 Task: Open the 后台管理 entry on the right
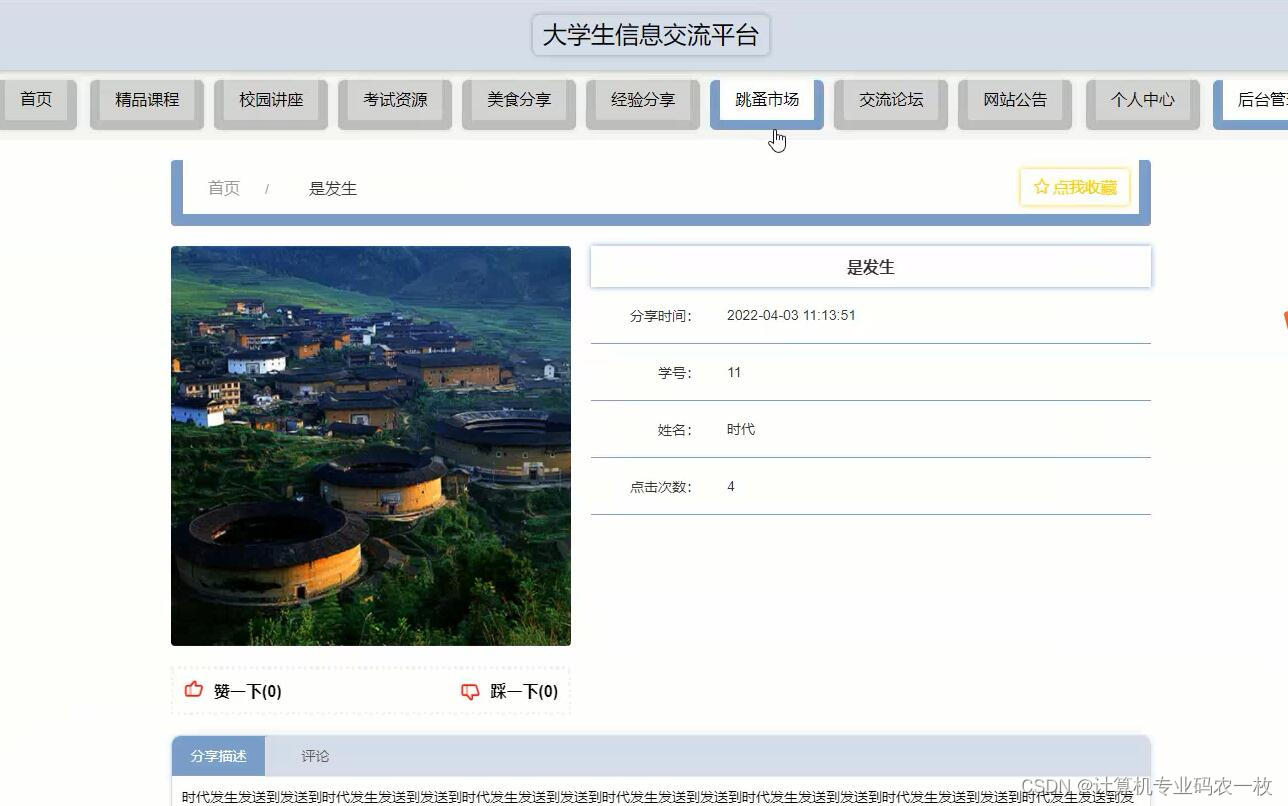point(1262,99)
